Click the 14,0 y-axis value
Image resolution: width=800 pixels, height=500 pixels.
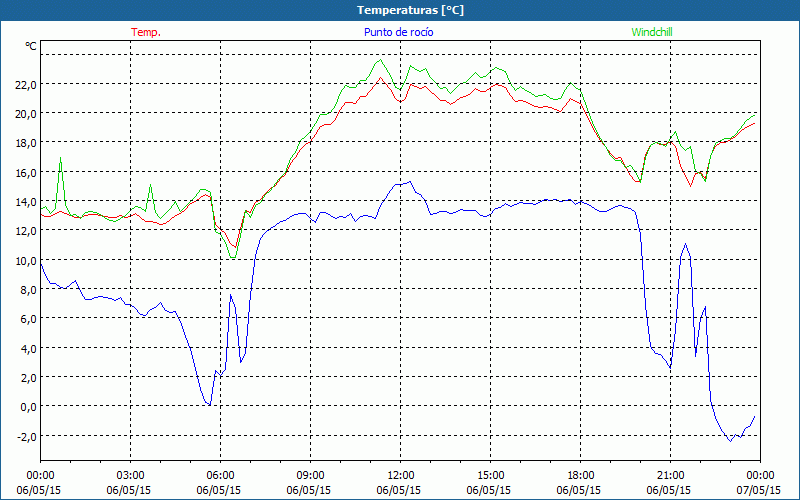coord(26,201)
